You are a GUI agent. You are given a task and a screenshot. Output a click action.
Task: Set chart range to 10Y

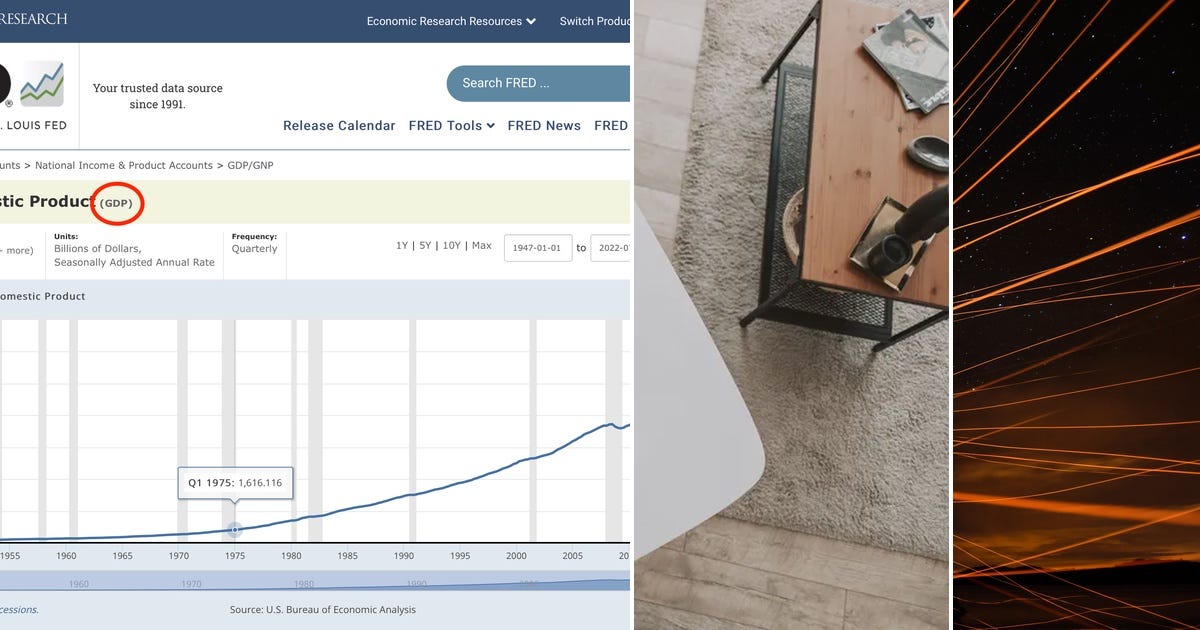click(452, 246)
